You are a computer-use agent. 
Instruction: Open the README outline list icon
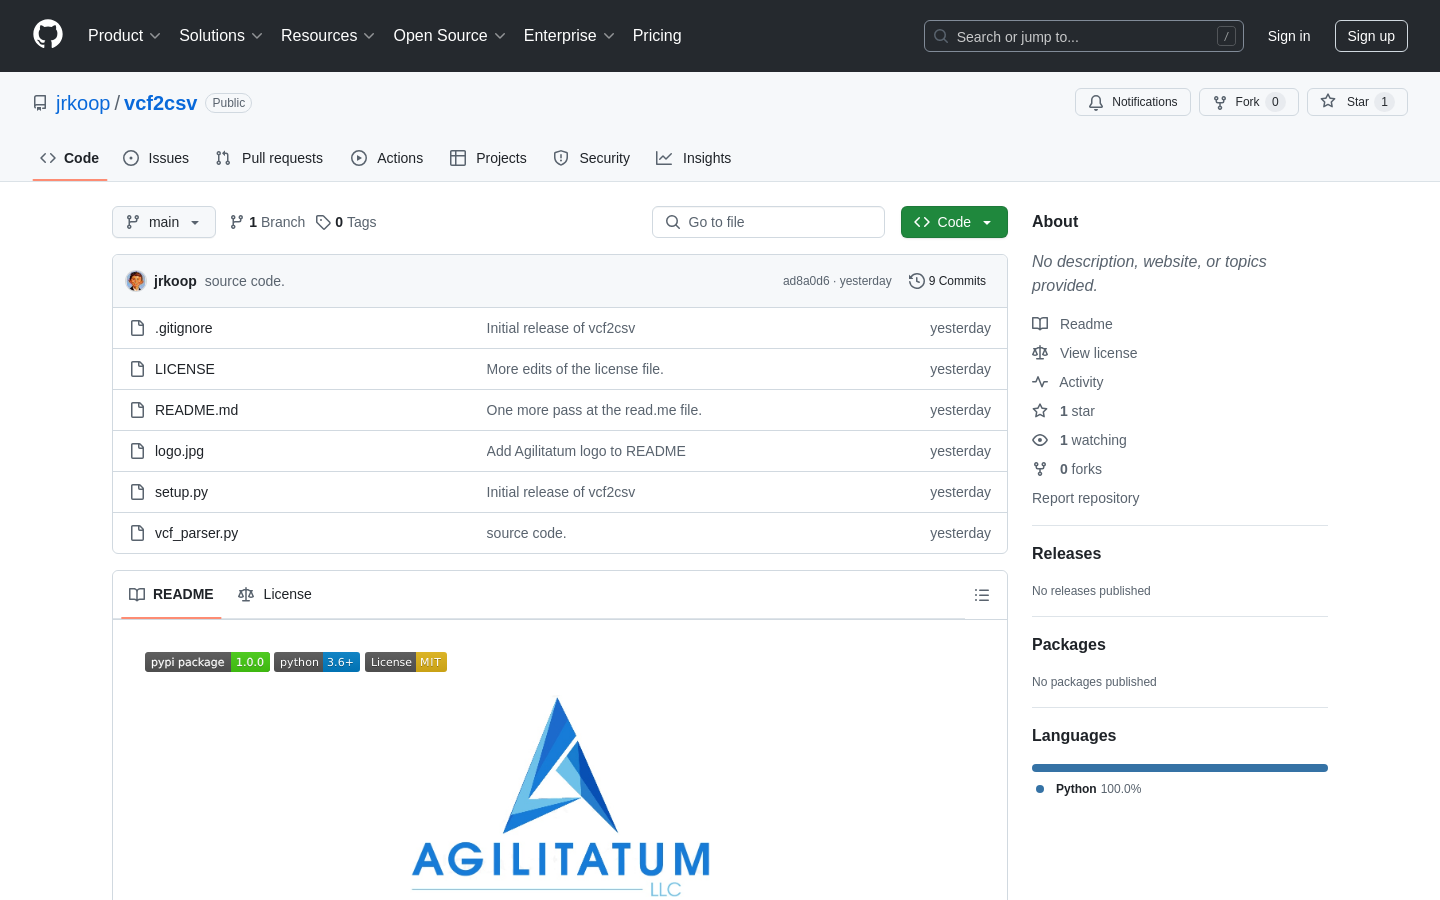982,595
